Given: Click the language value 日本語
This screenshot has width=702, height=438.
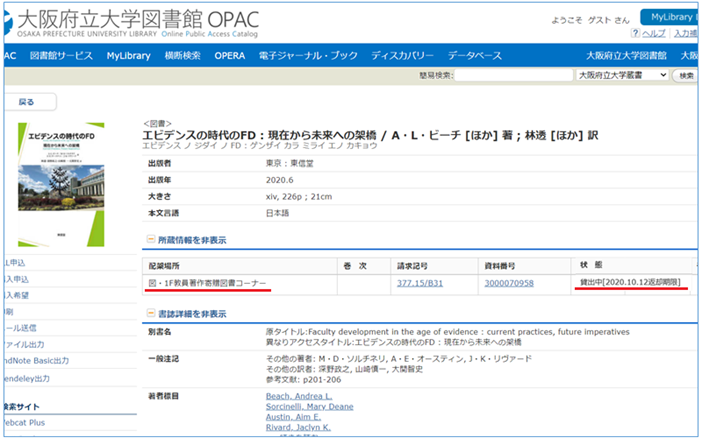Looking at the screenshot, I should click(x=278, y=213).
